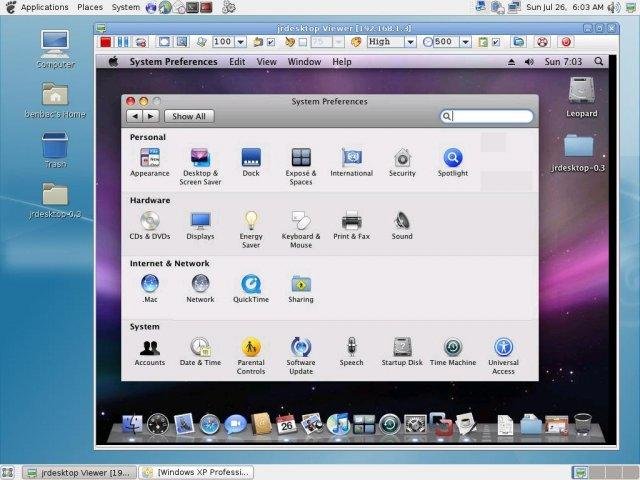Switch to Windows XP Professional taskbar entry
Screen dimensions: 640x480
pyautogui.click(x=196, y=472)
